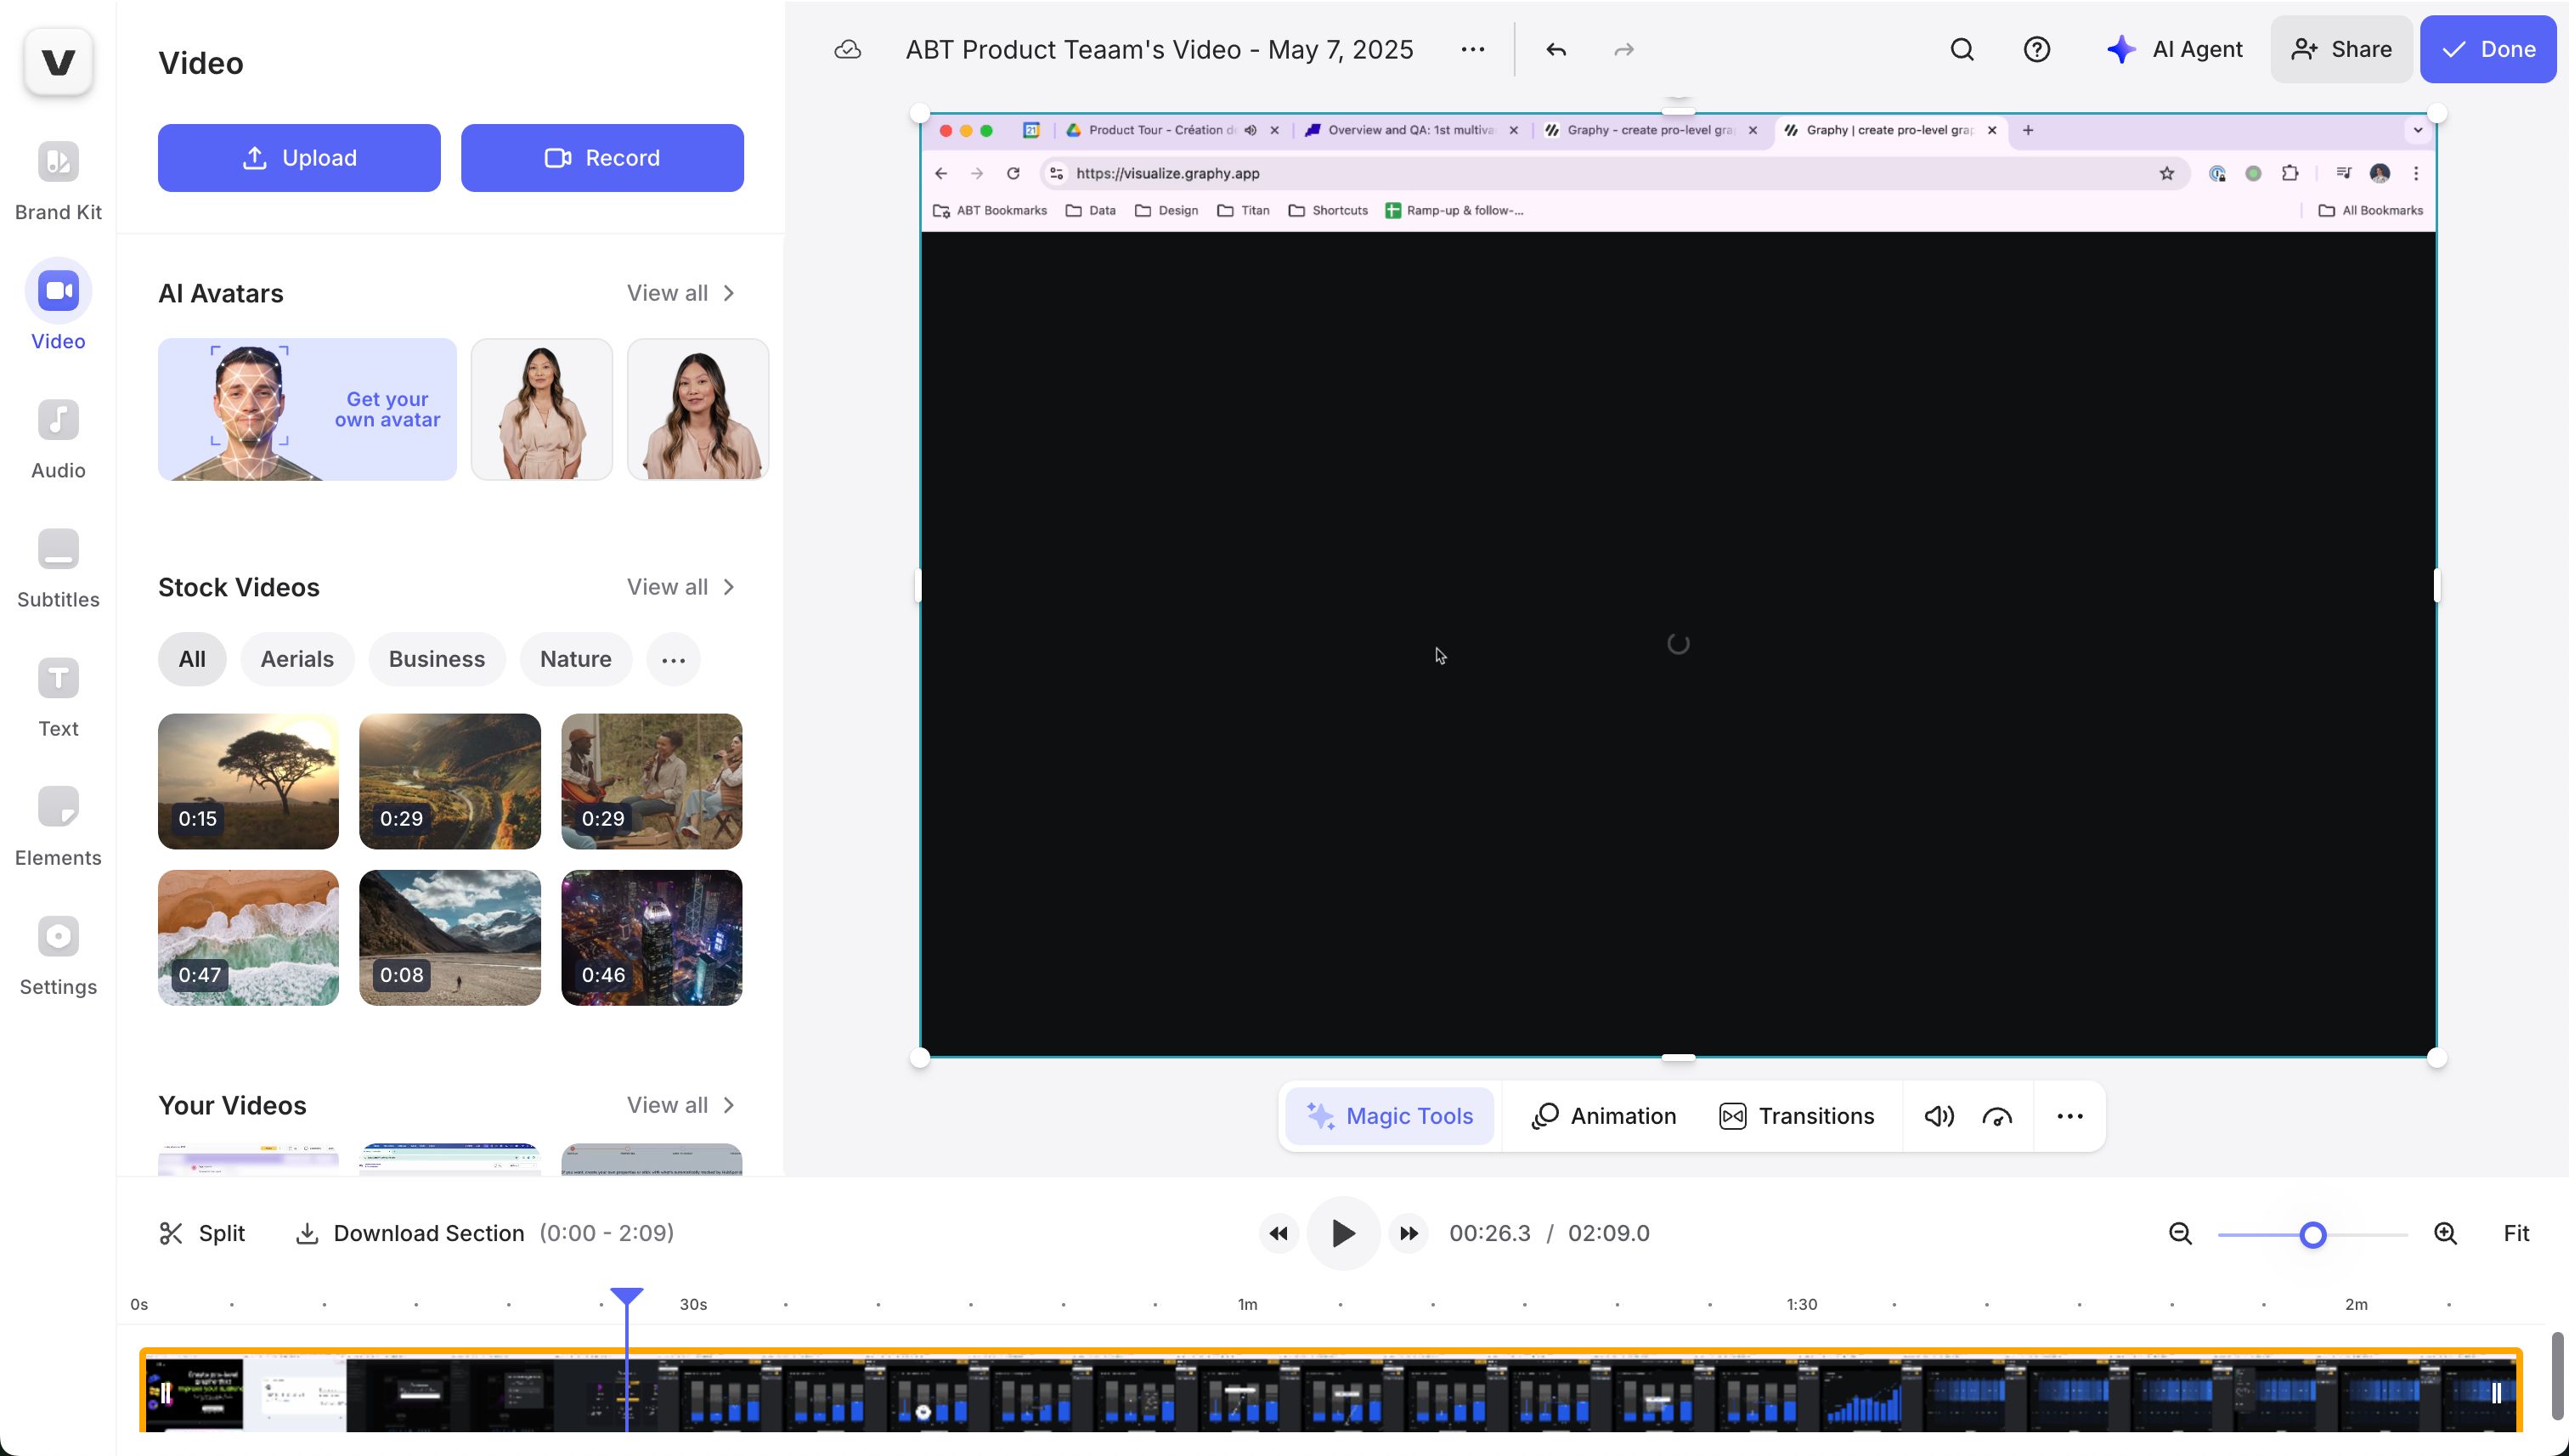Image resolution: width=2569 pixels, height=1456 pixels.
Task: Zoom out the timeline
Action: (x=2180, y=1233)
